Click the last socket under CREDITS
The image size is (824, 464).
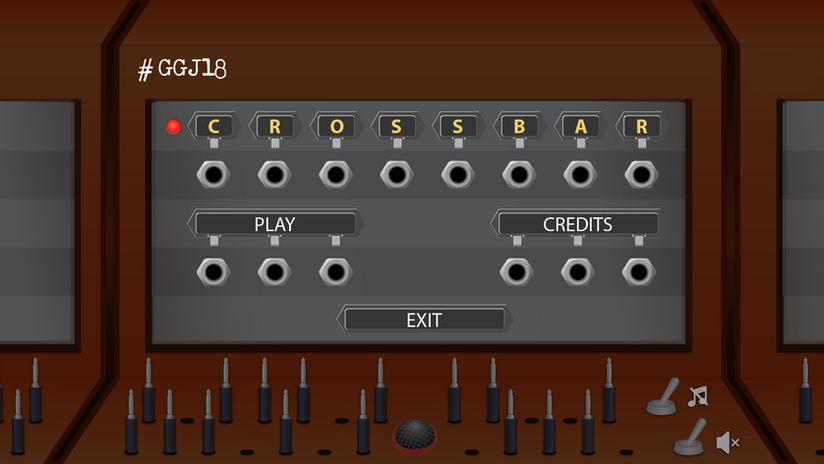[x=638, y=272]
